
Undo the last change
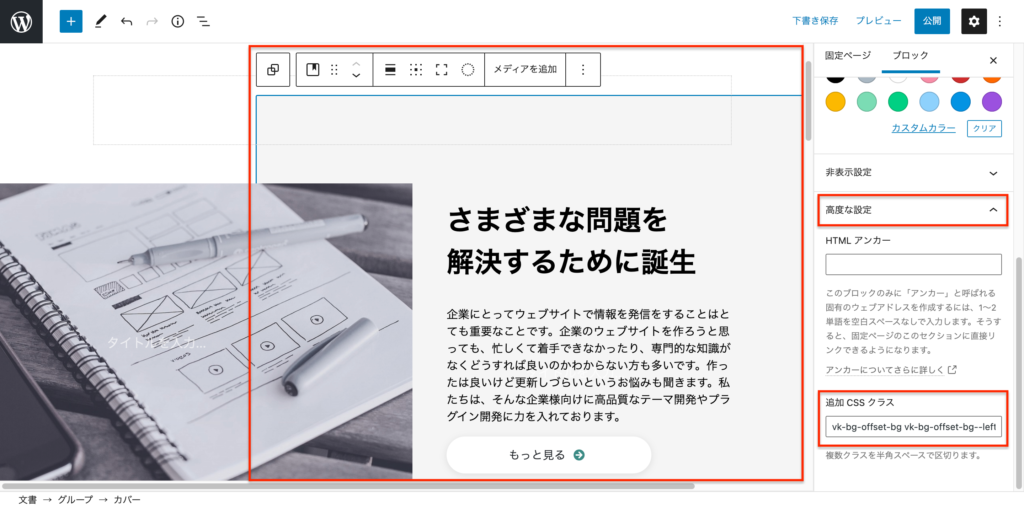click(x=126, y=21)
